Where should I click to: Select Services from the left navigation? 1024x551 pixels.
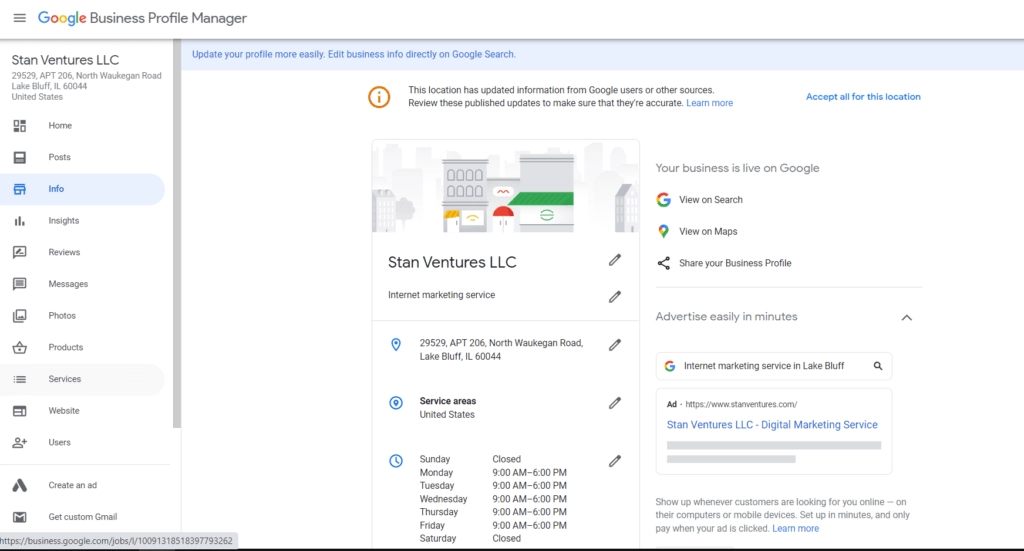coord(65,379)
